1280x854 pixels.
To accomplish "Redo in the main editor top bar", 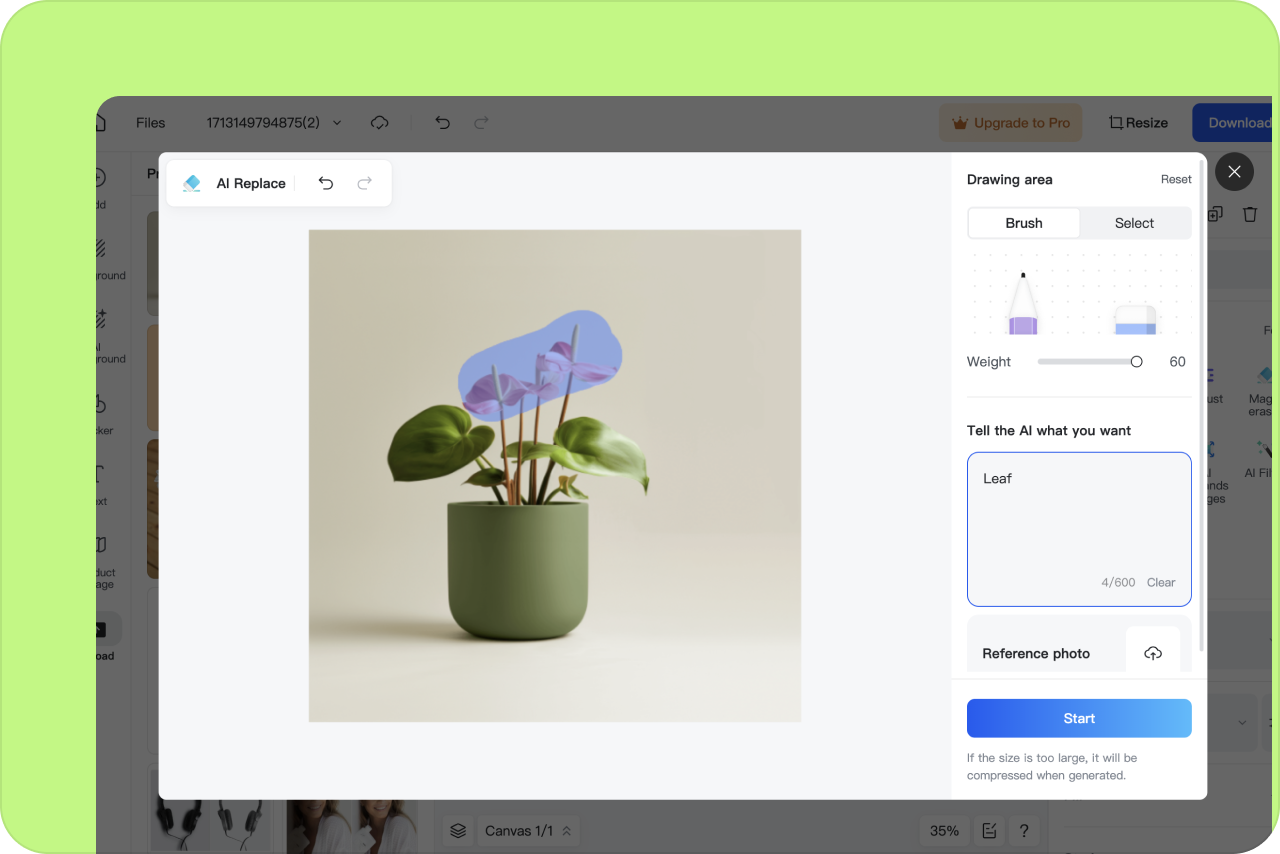I will pos(481,123).
